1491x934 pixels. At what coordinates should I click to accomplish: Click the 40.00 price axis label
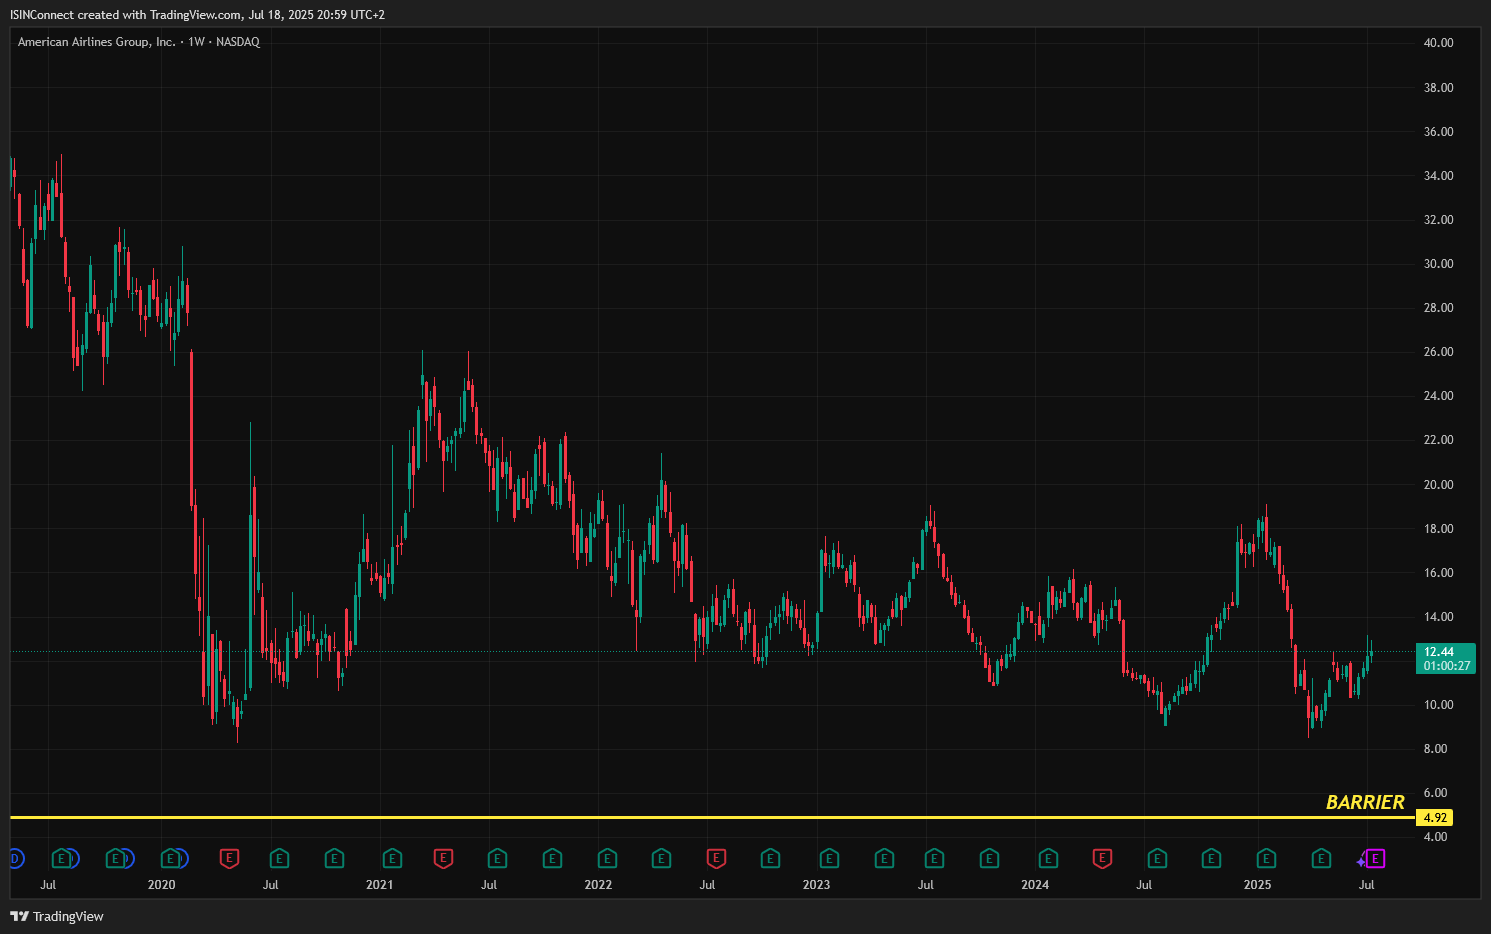(x=1438, y=43)
